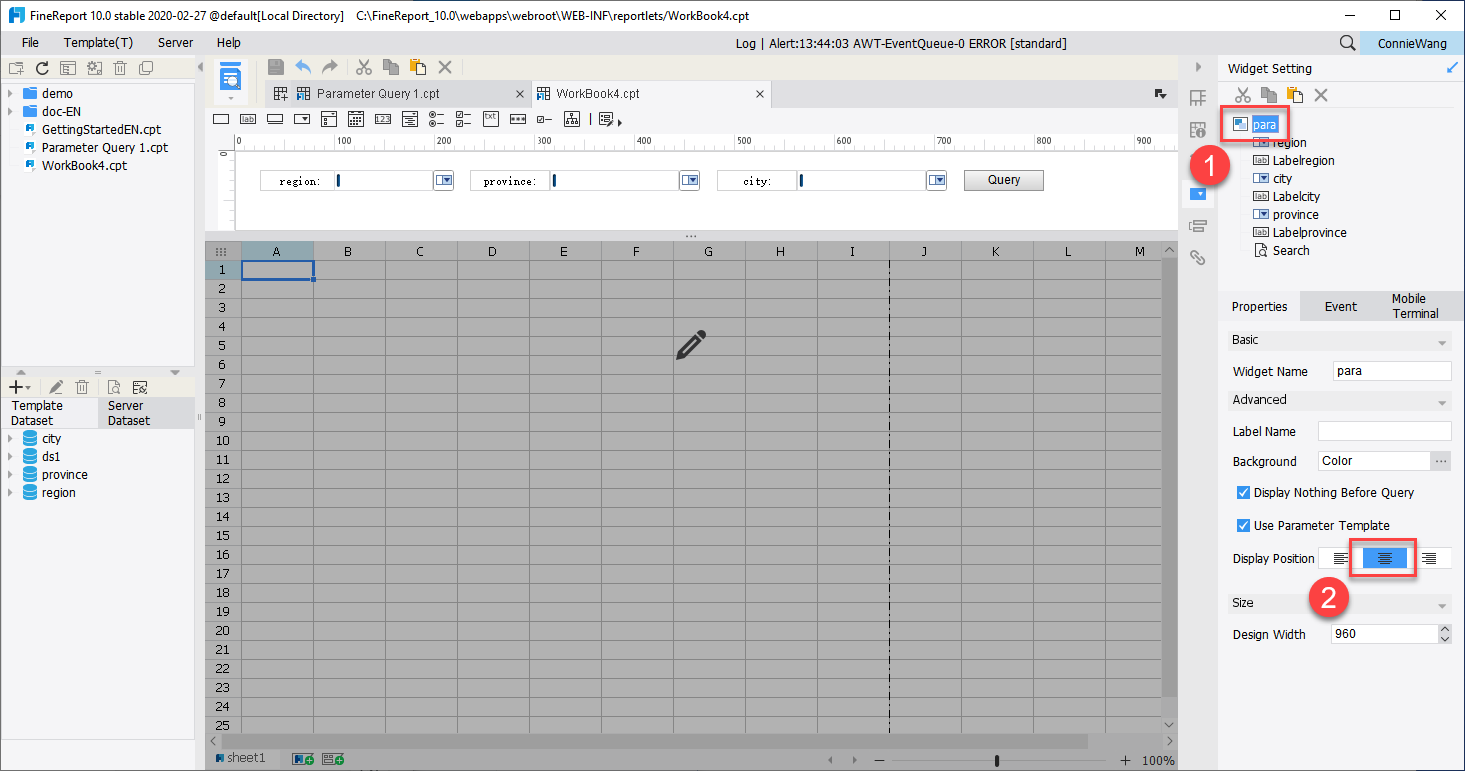Image resolution: width=1465 pixels, height=771 pixels.
Task: Open template search in the title bar
Action: pos(1346,43)
